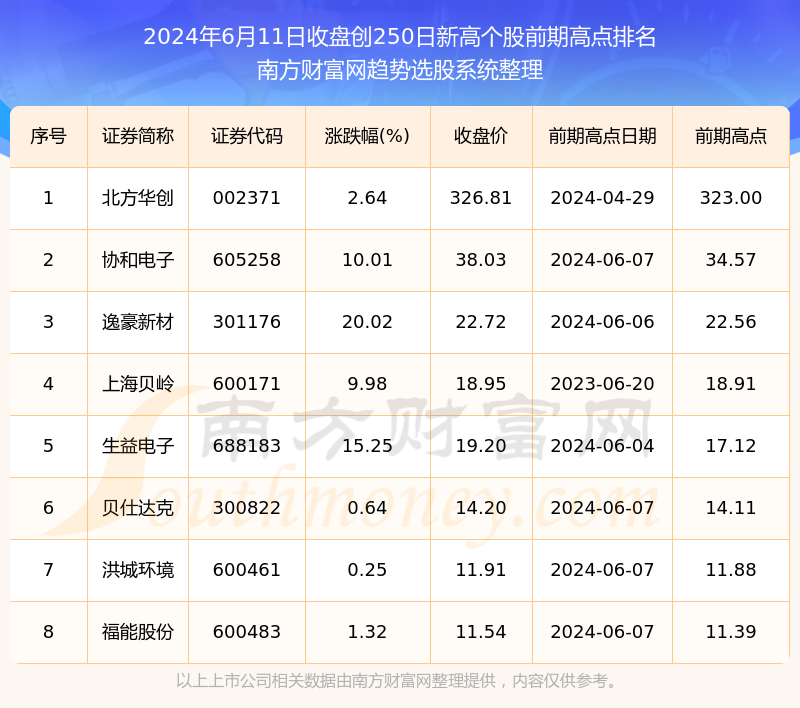Click previous high 14.11
This screenshot has height=708, width=800.
tap(731, 508)
